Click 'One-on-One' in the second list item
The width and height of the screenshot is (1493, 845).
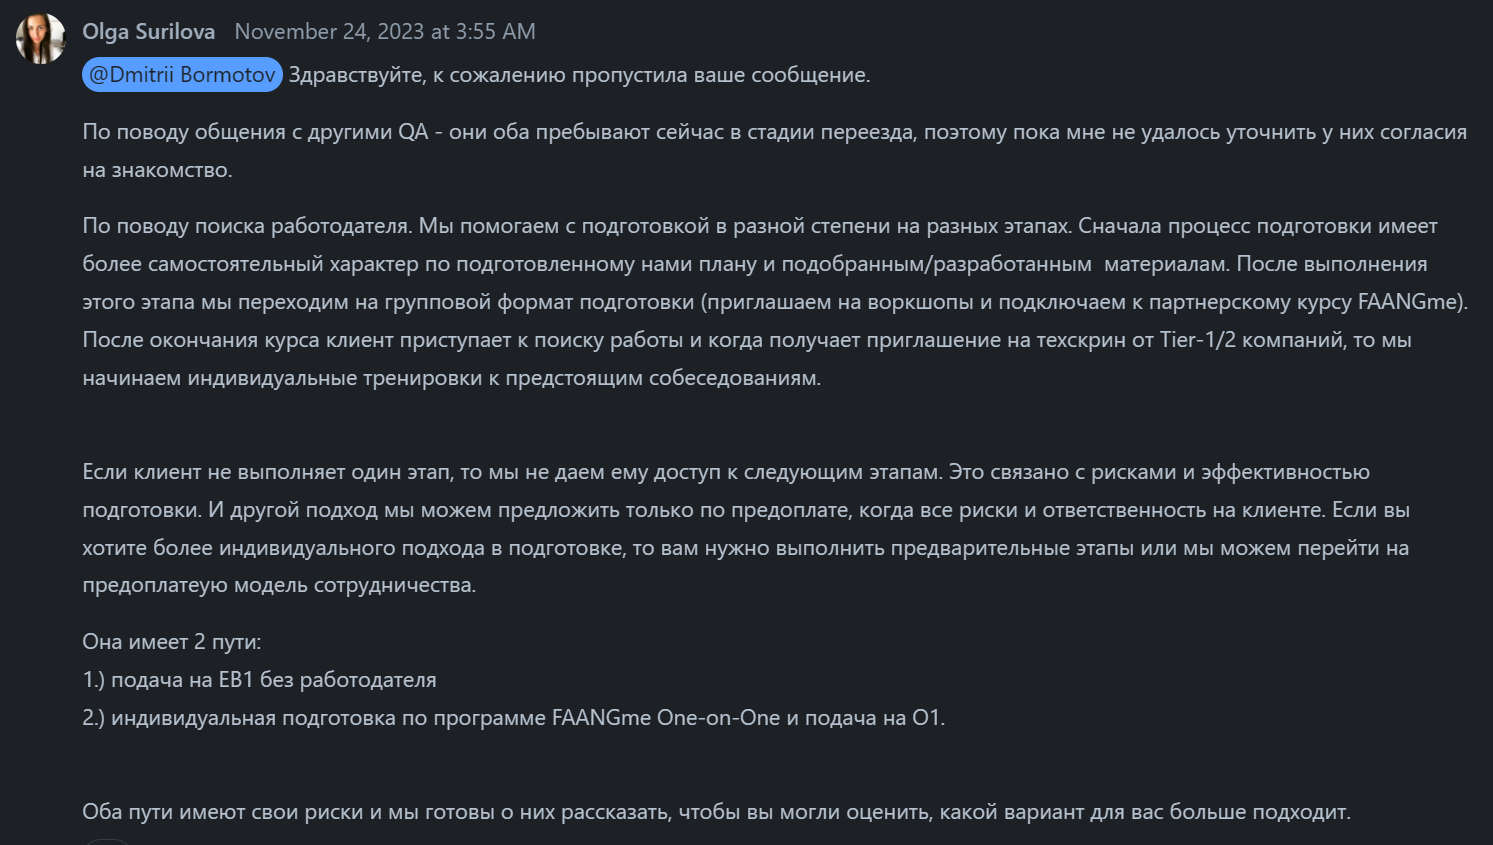[717, 718]
